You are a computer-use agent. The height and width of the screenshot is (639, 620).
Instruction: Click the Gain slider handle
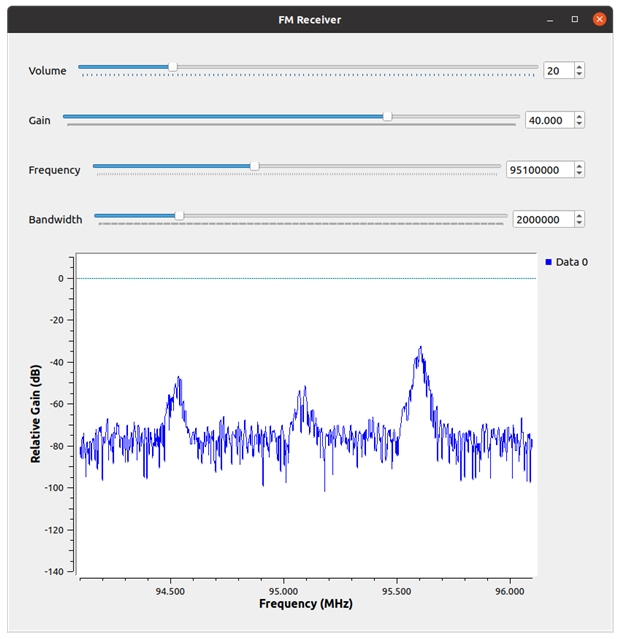pyautogui.click(x=387, y=116)
